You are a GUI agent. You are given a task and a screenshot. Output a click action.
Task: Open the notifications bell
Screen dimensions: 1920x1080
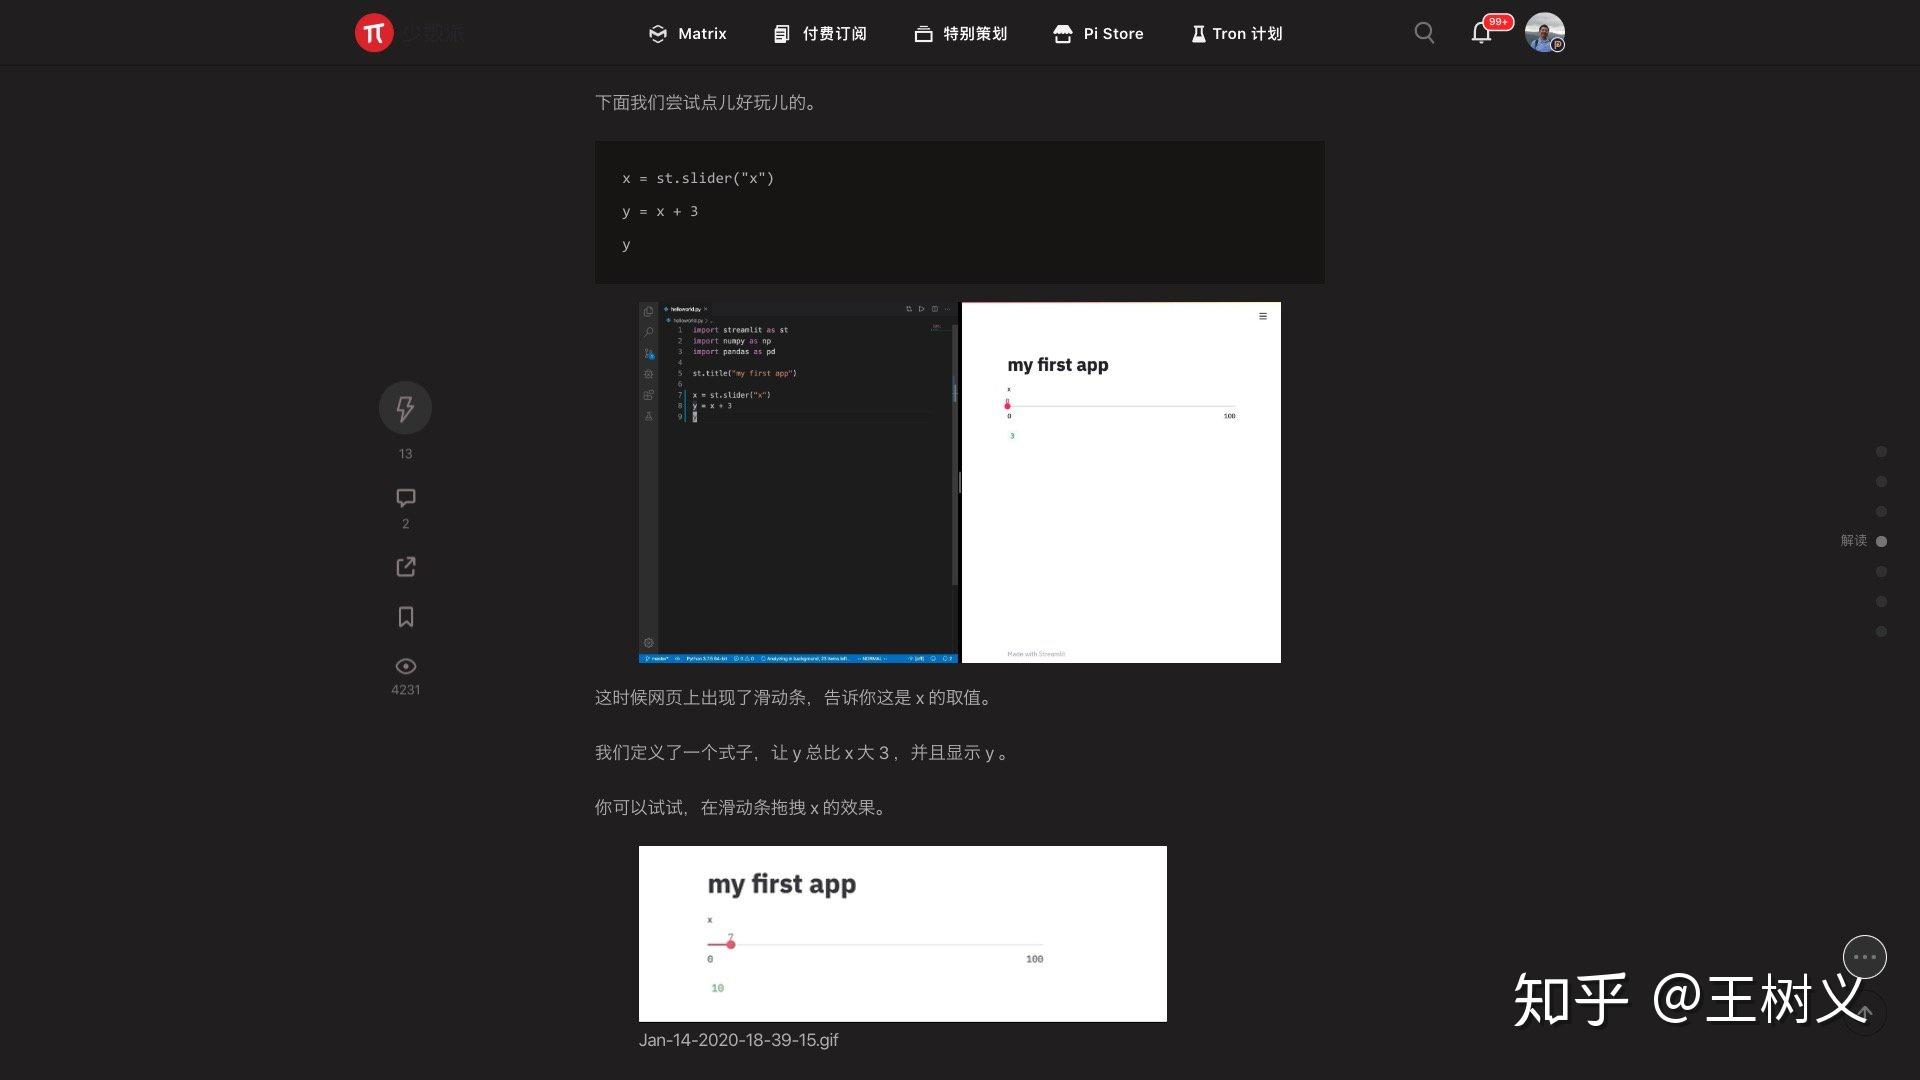(x=1481, y=33)
